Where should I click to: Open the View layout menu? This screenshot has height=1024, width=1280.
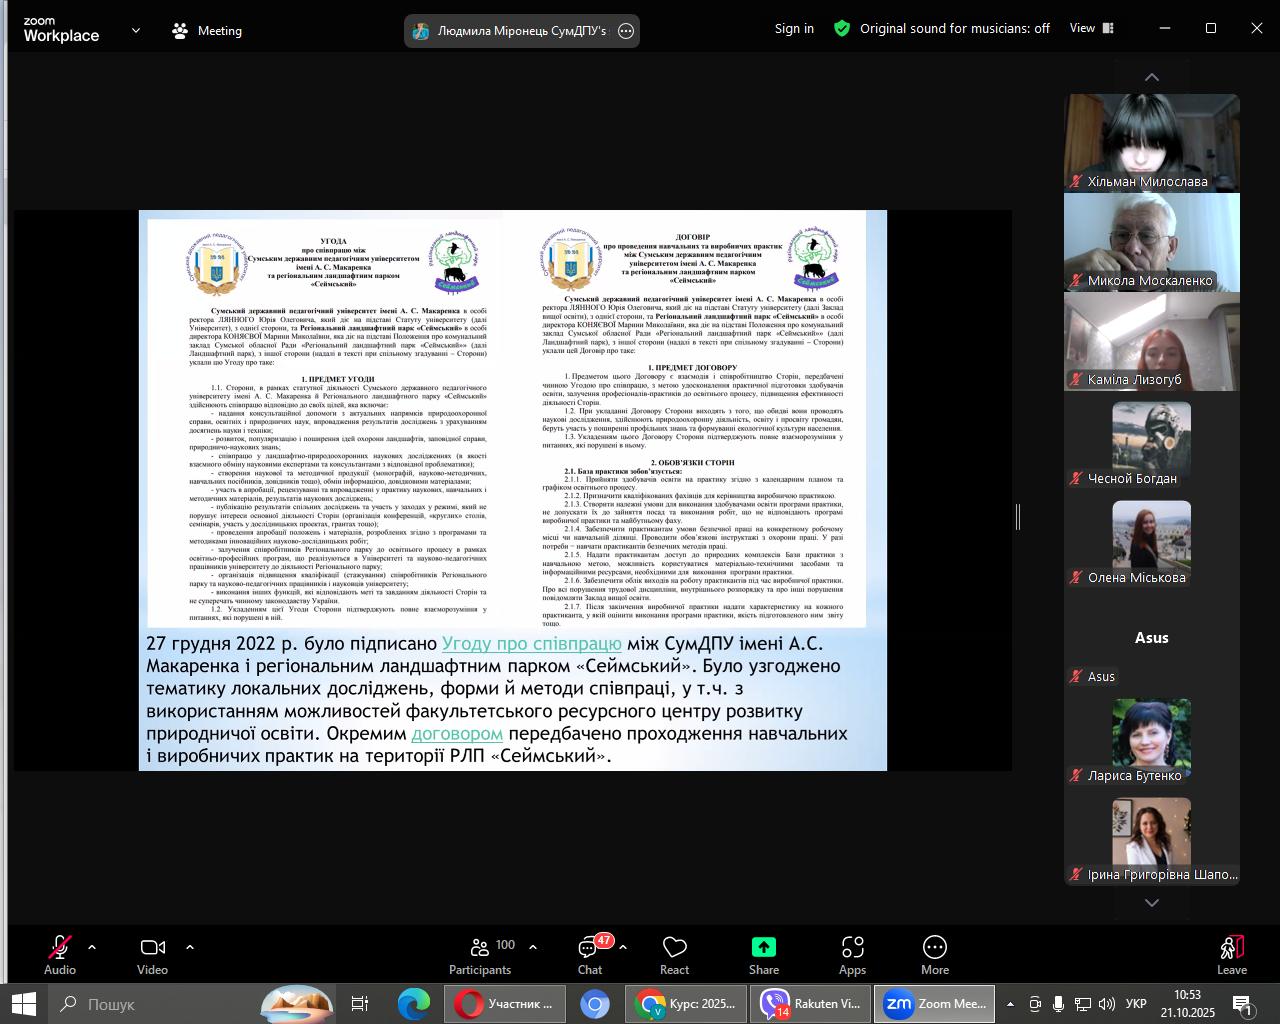1091,28
